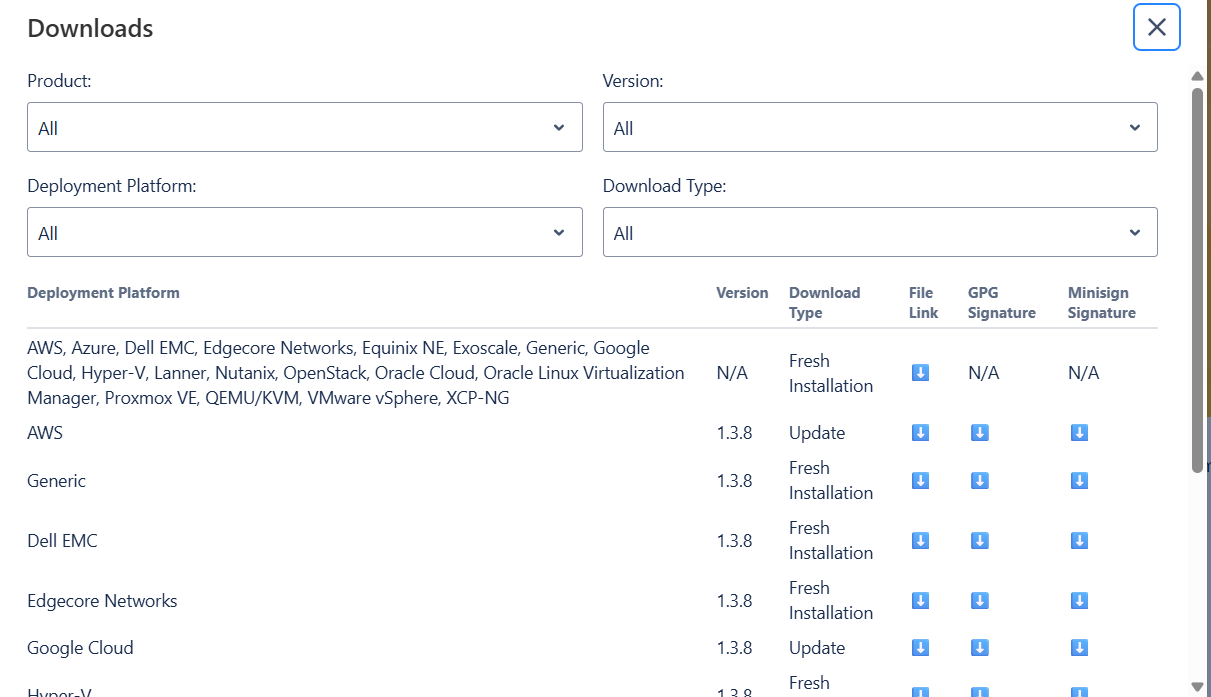The image size is (1211, 697).
Task: Download the Minisign signature for Dell EMC
Action: pyautogui.click(x=1078, y=540)
